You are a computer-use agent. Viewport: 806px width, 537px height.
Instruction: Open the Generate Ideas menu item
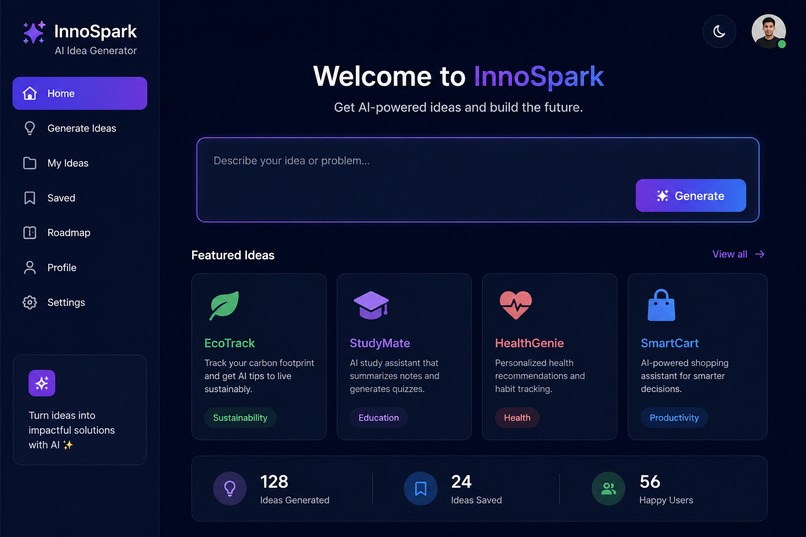80,128
